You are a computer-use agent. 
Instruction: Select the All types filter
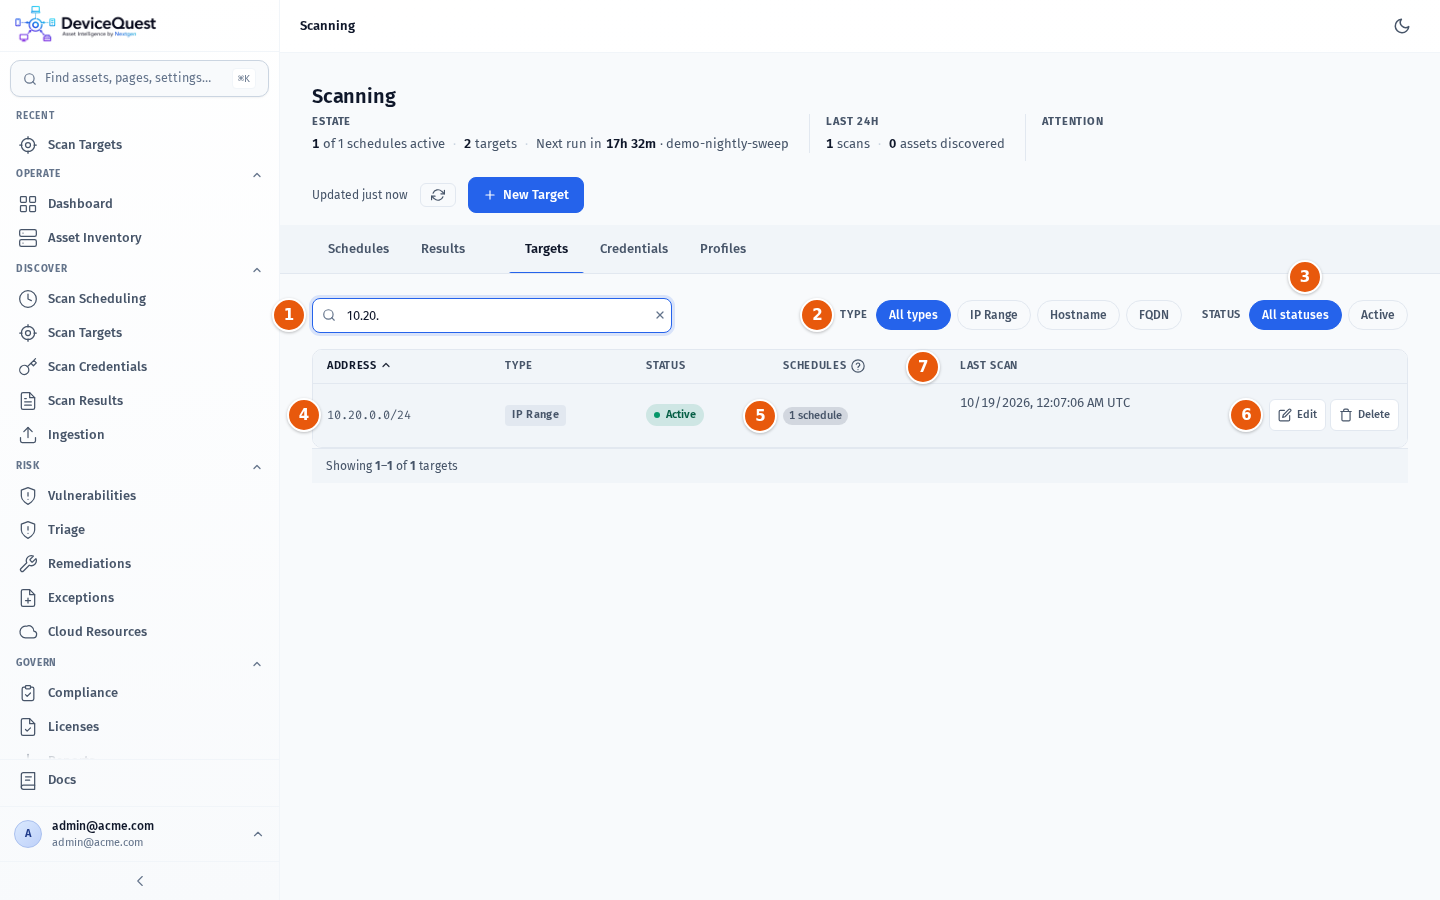[913, 315]
